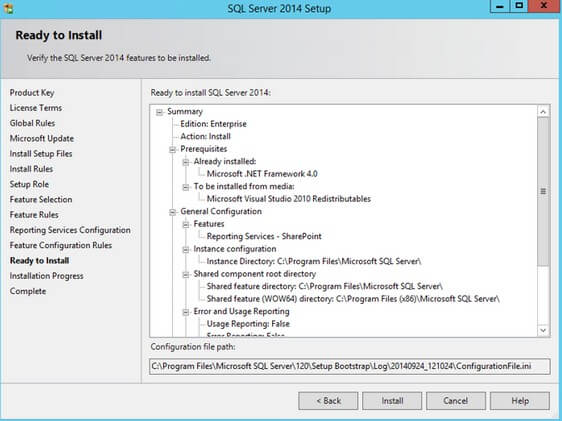Select Install Rules step in sidebar
This screenshot has width=562, height=421.
(31, 169)
